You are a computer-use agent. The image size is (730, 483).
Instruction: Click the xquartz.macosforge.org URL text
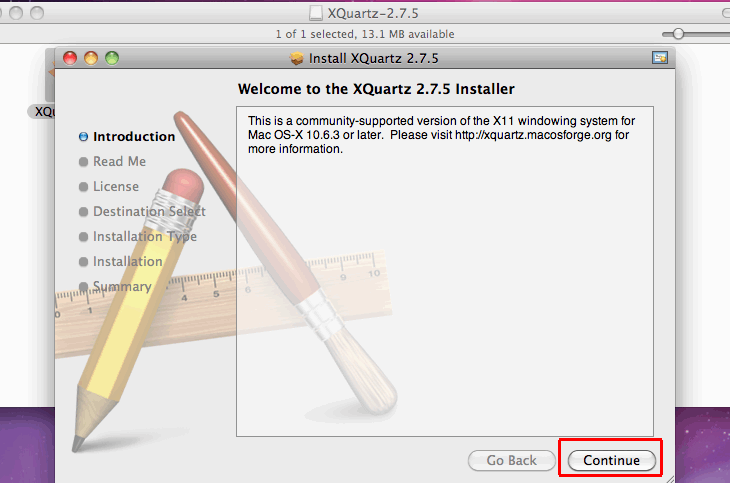point(533,135)
